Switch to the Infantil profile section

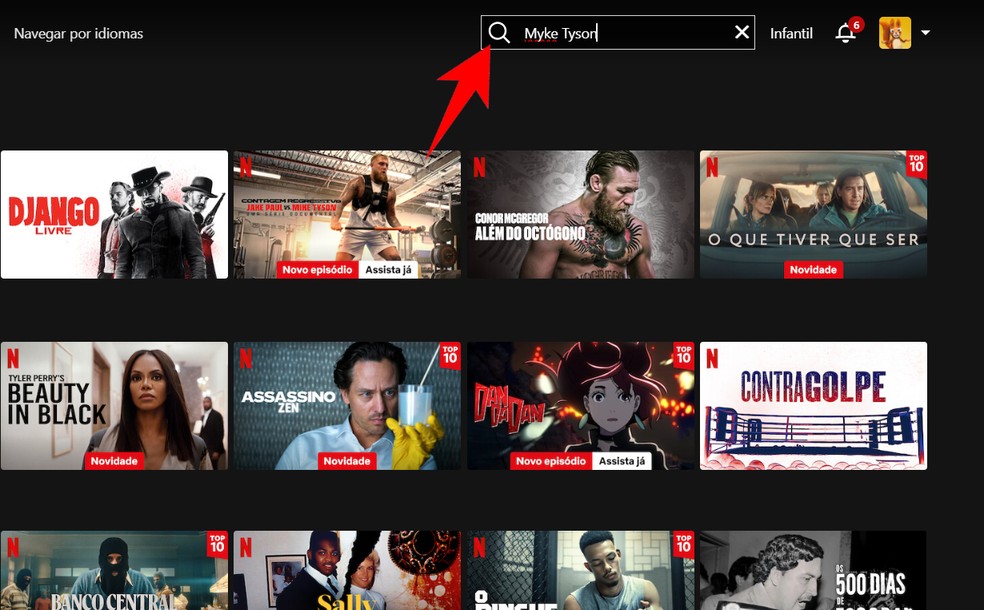pyautogui.click(x=790, y=33)
